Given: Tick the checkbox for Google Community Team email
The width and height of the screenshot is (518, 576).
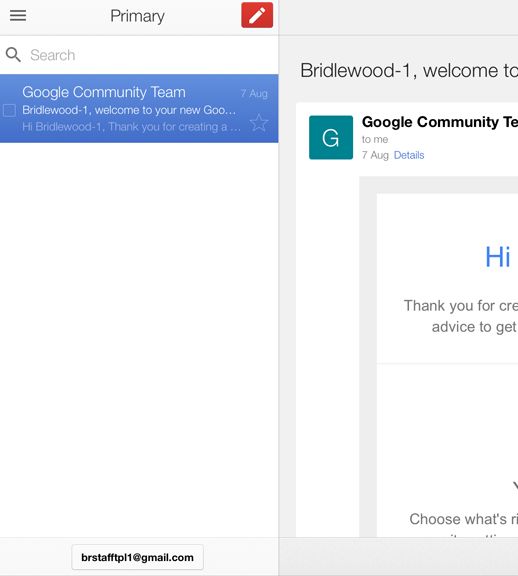Looking at the screenshot, I should (9, 110).
